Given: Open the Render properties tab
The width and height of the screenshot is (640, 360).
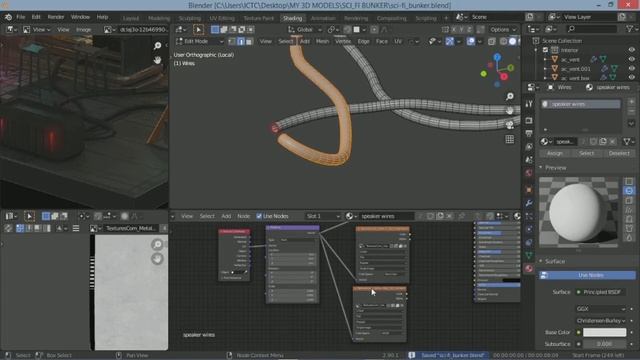Looking at the screenshot, I should coord(529,120).
